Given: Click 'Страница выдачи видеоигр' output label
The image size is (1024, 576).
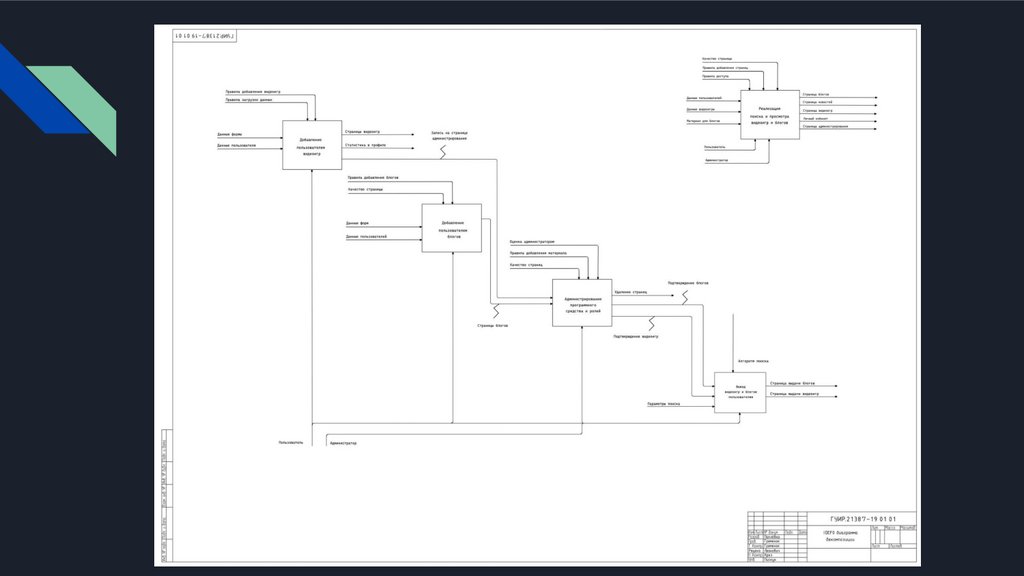Looking at the screenshot, I should [794, 394].
